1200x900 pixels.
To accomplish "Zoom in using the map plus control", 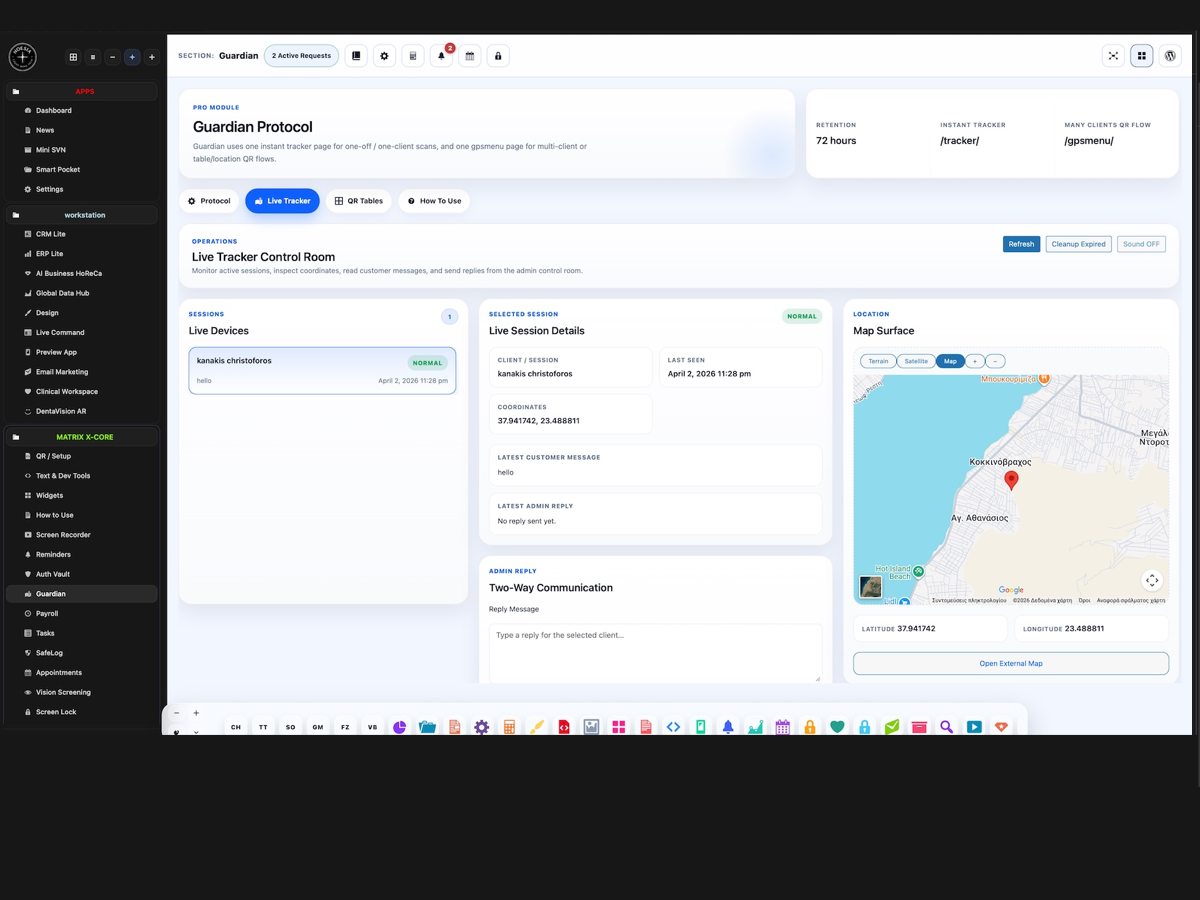I will click(974, 361).
